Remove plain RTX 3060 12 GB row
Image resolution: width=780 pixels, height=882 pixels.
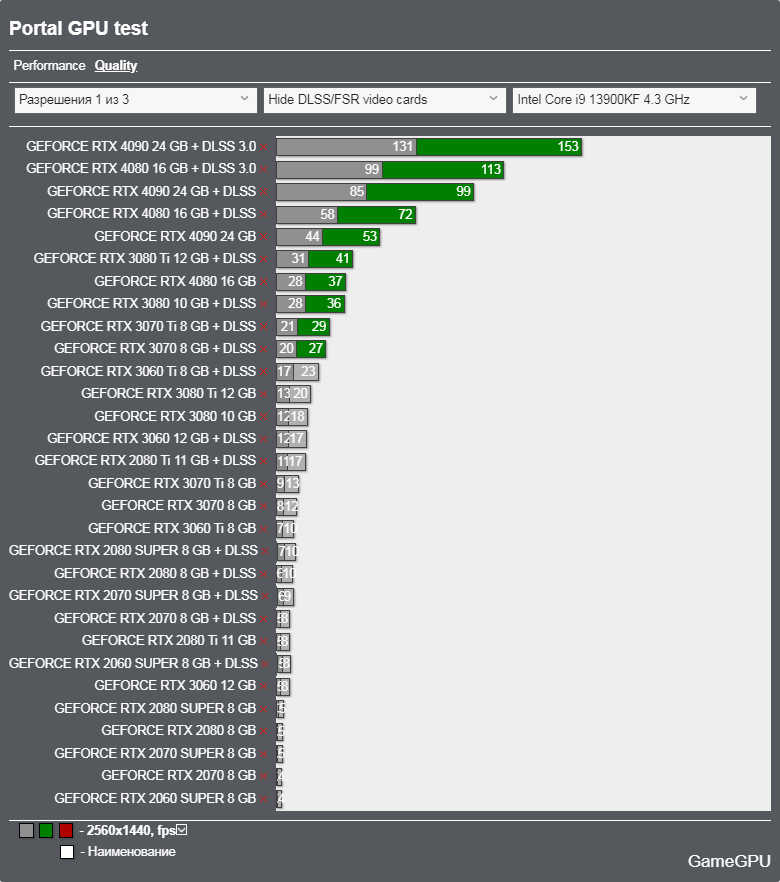coord(264,686)
